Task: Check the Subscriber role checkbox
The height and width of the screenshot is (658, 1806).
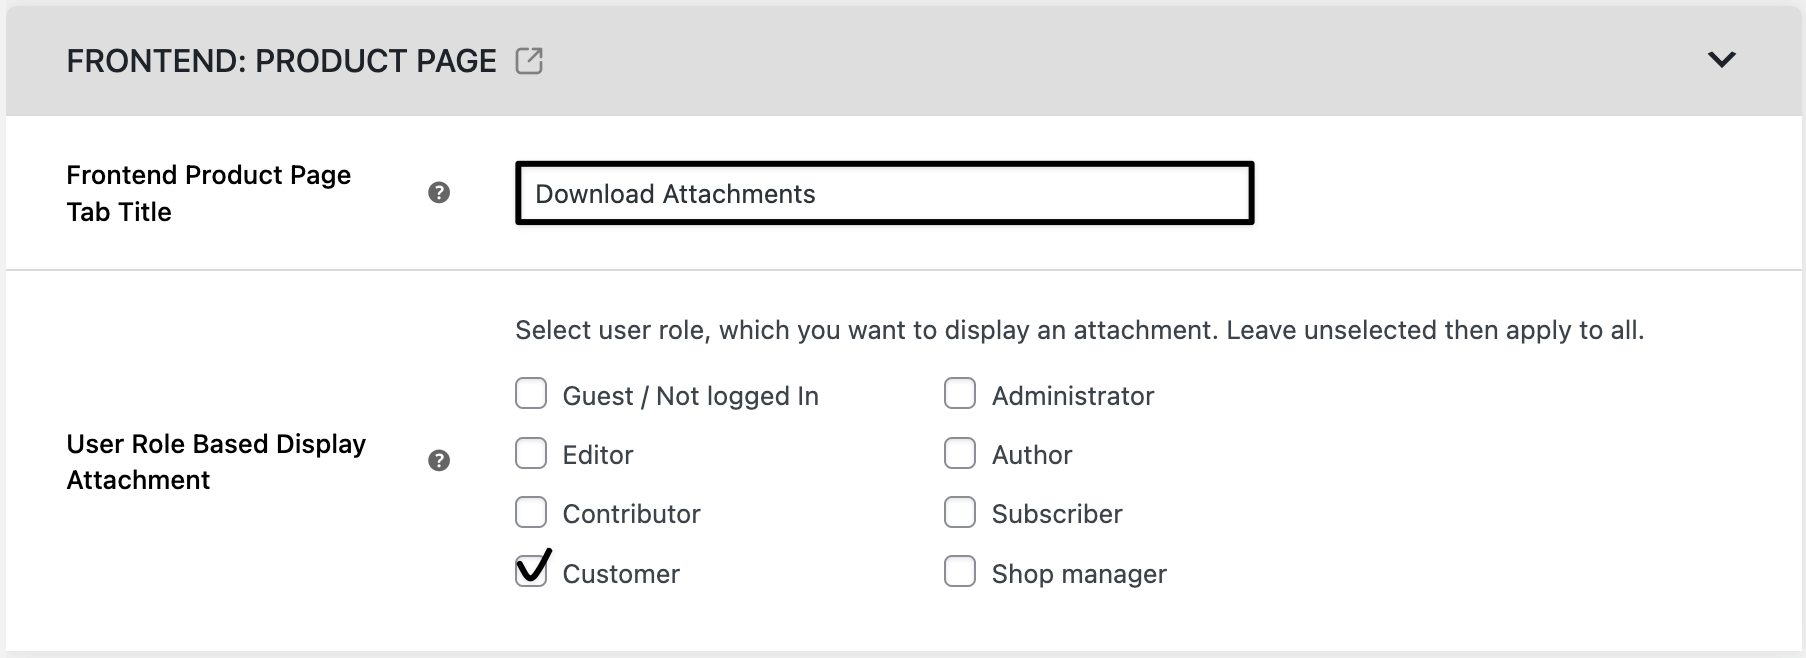Action: (x=960, y=512)
